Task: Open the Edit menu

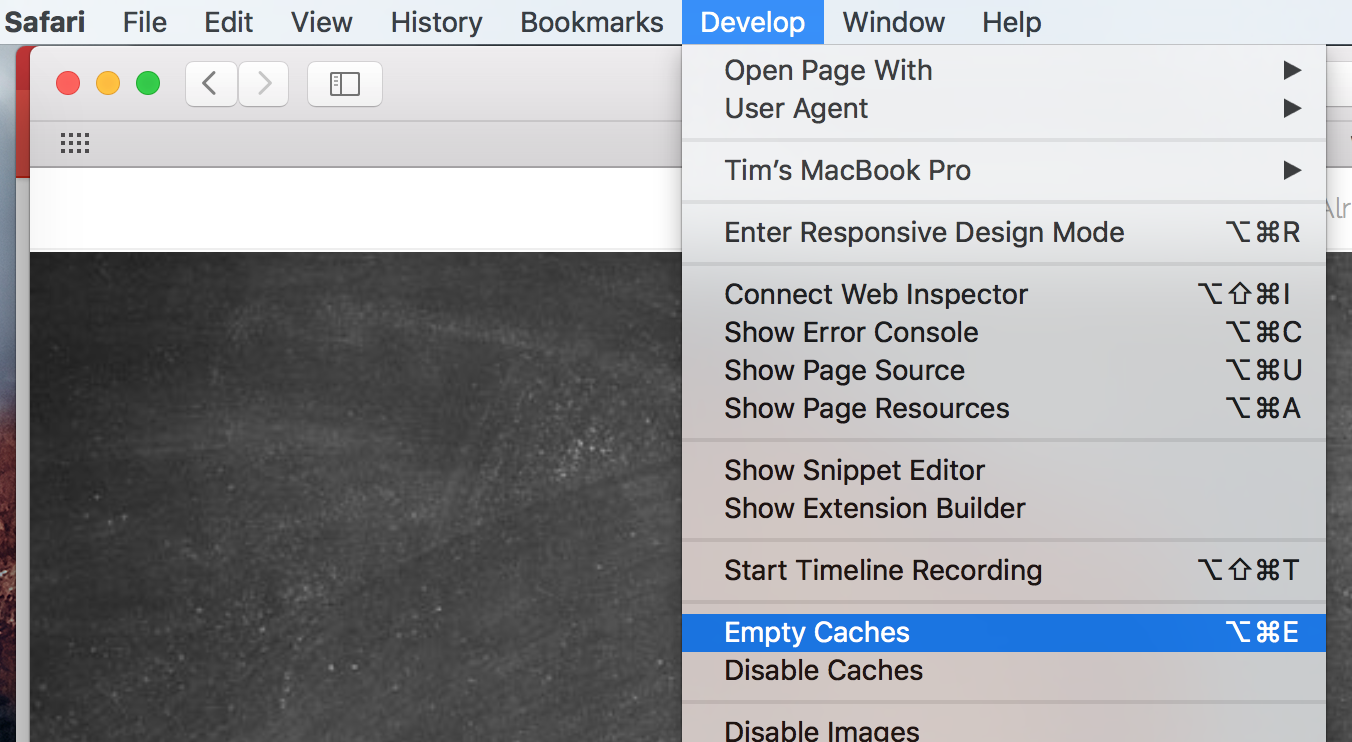Action: click(x=229, y=22)
